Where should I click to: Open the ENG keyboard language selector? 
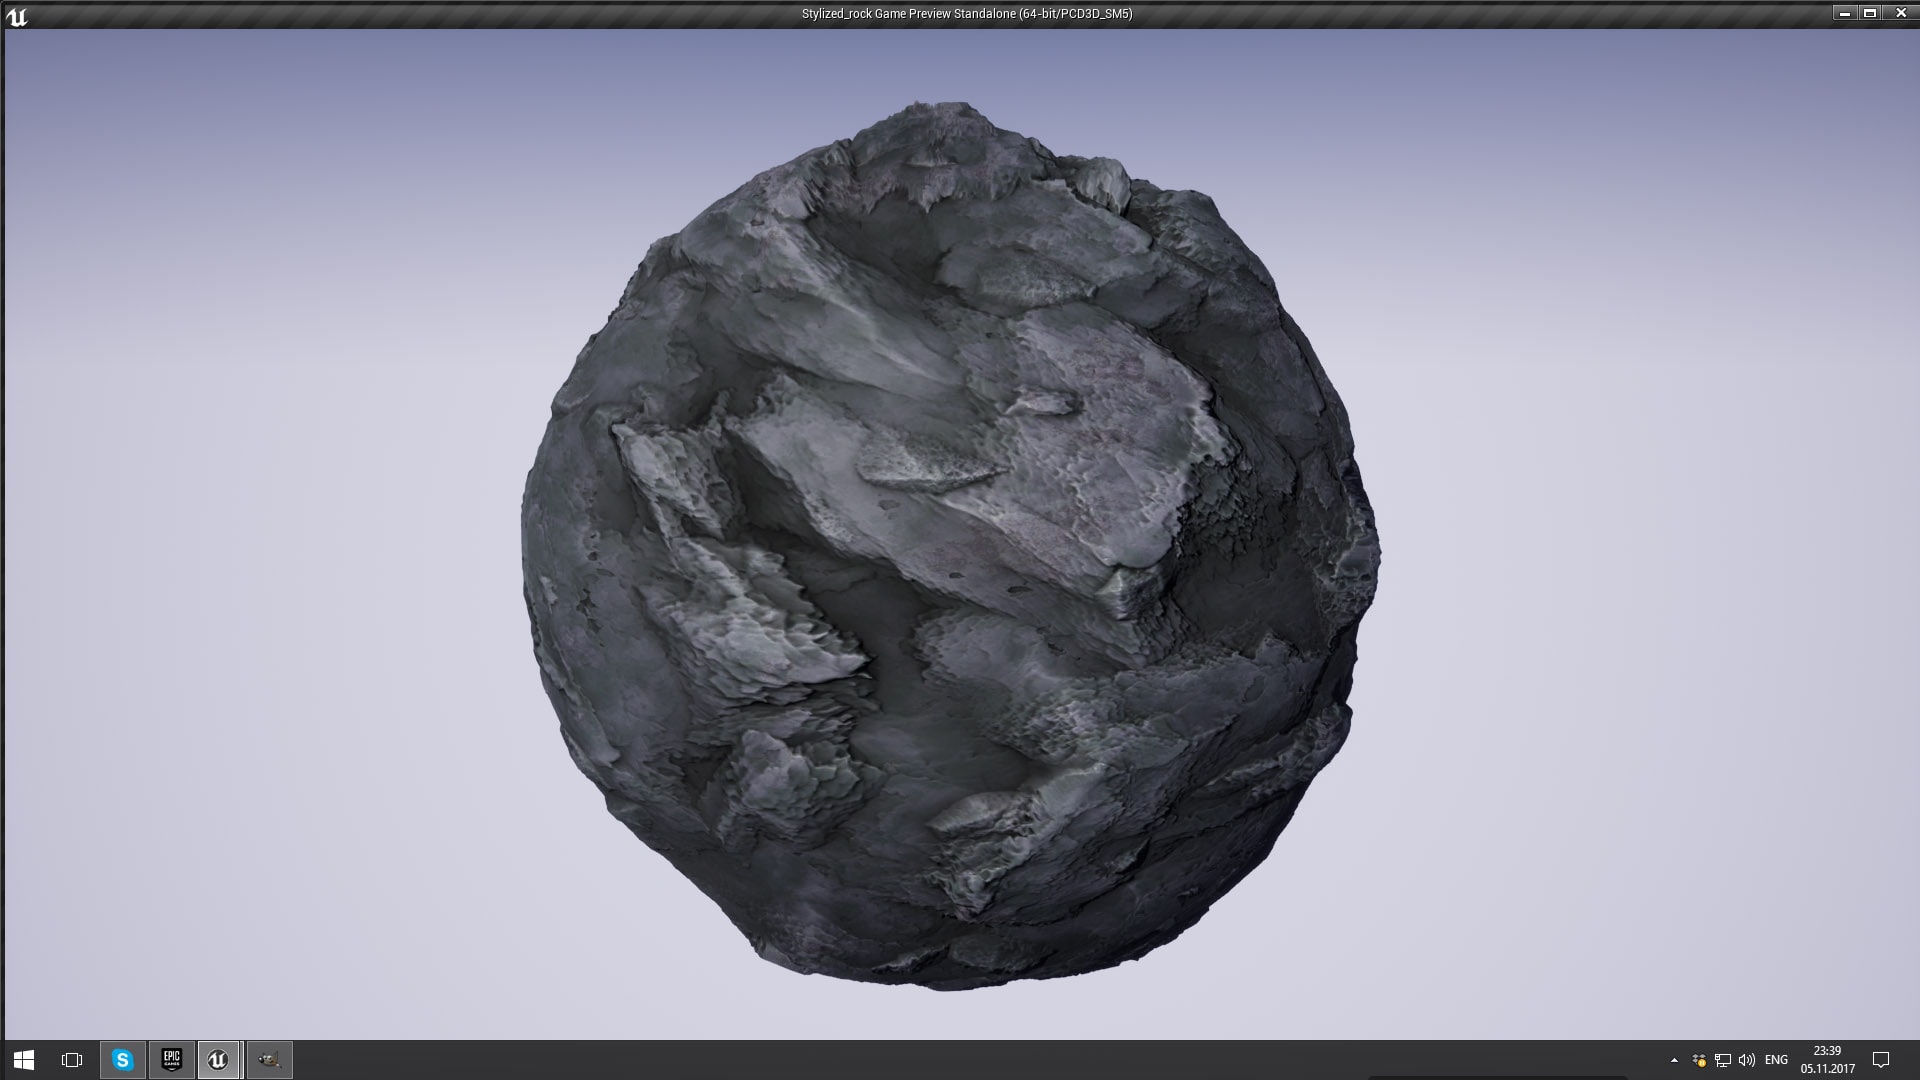point(1776,1059)
